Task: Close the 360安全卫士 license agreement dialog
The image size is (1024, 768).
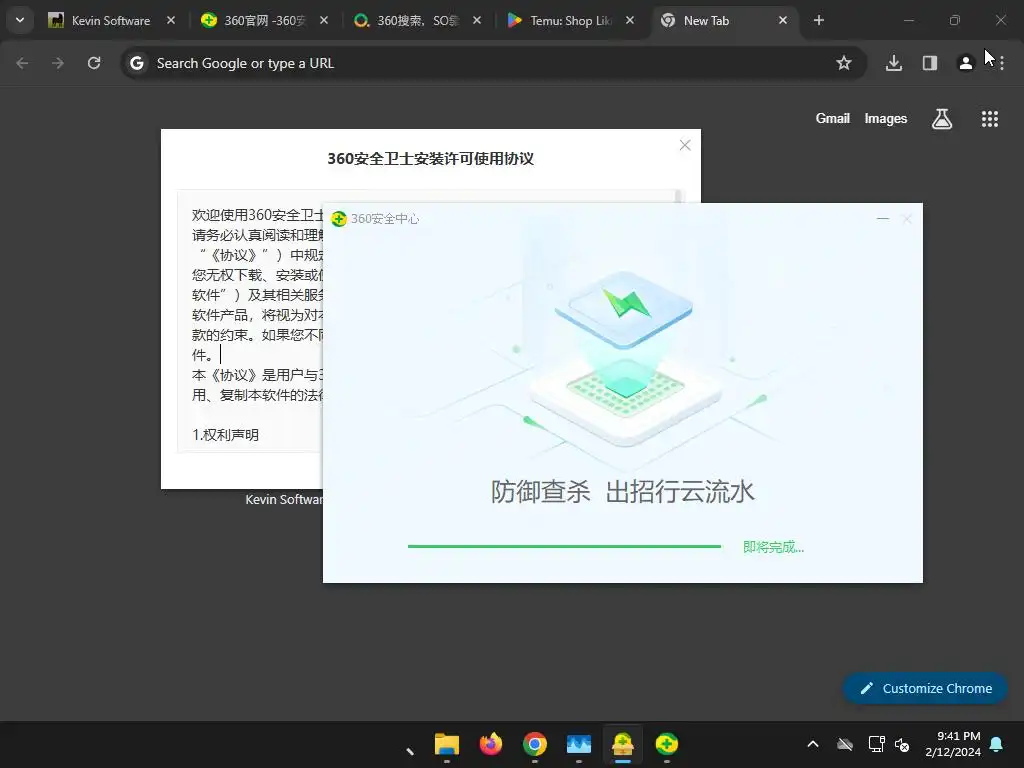Action: point(684,145)
